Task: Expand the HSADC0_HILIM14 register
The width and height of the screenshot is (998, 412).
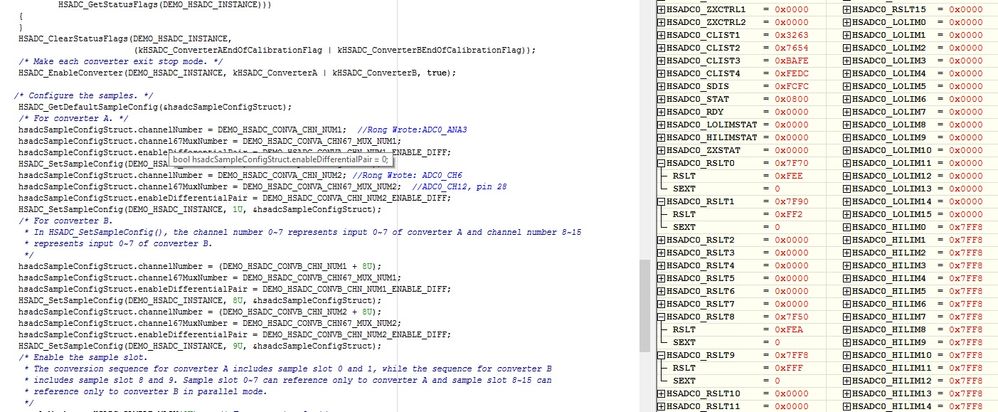Action: [847, 406]
